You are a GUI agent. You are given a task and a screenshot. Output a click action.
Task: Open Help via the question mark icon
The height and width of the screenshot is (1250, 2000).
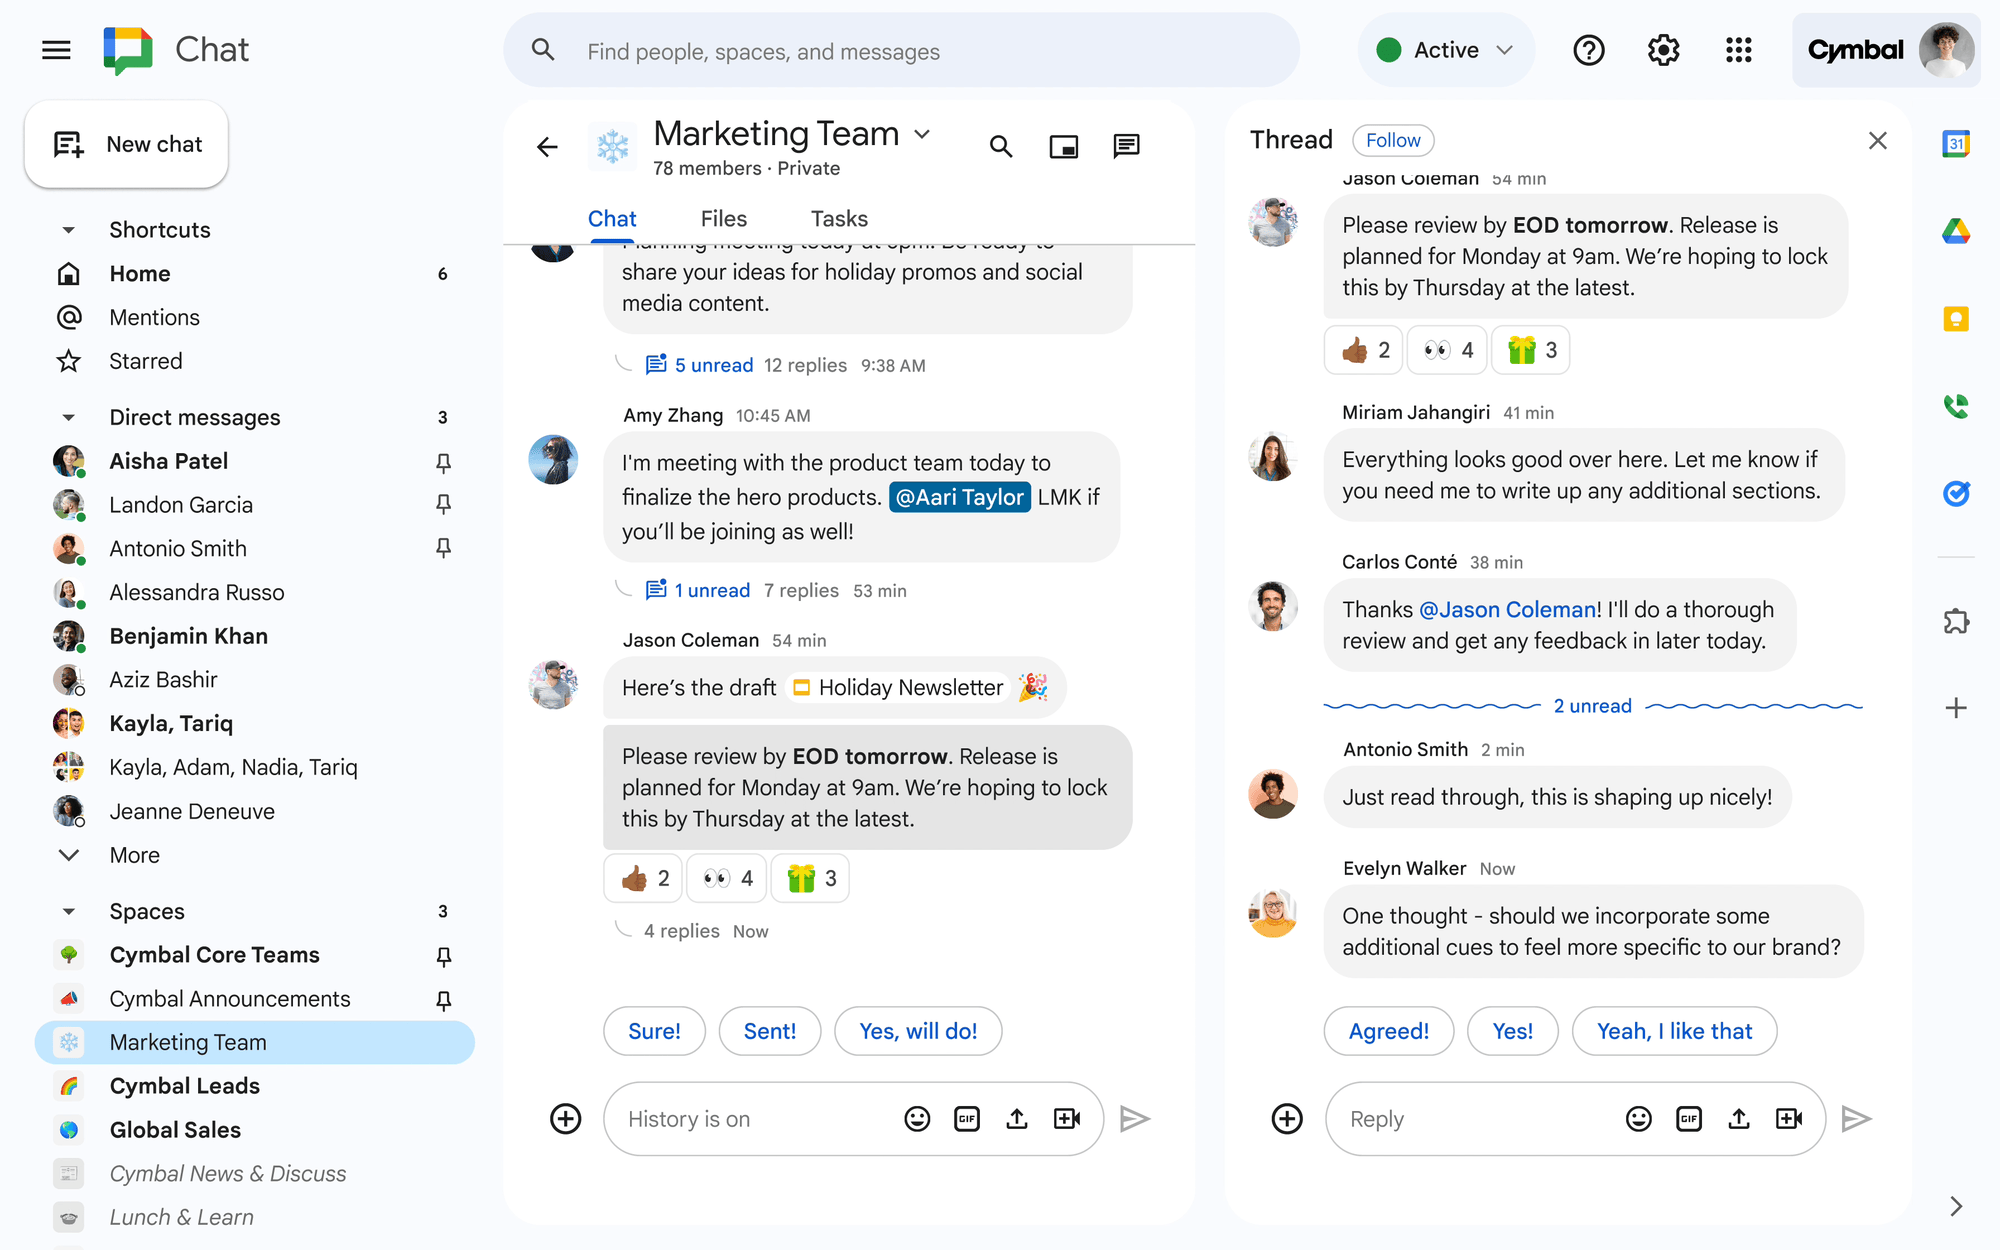pos(1588,50)
